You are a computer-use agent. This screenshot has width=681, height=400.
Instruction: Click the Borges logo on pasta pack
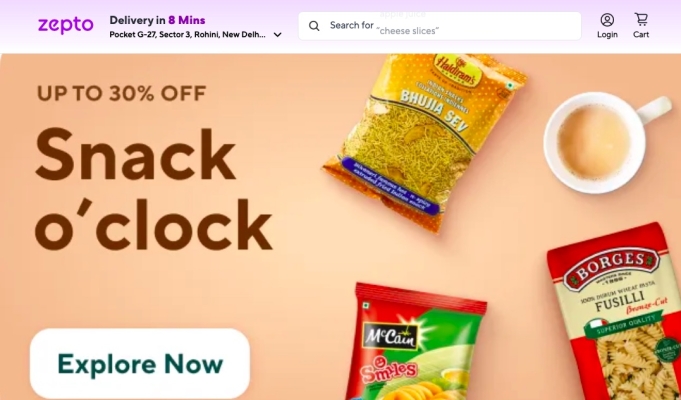tap(611, 264)
